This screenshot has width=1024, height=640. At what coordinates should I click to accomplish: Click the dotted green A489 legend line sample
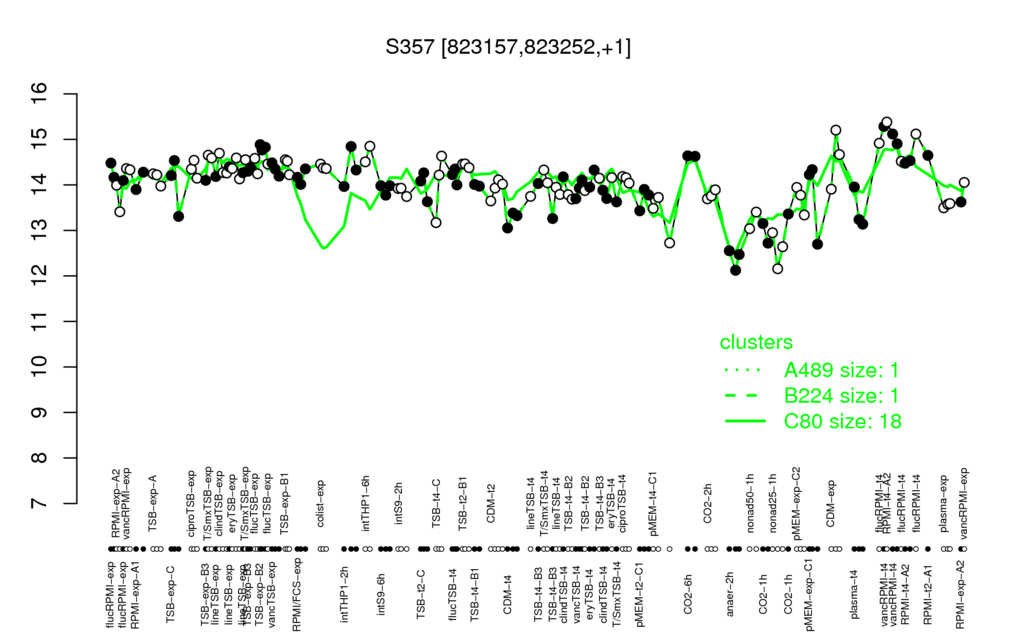(744, 370)
